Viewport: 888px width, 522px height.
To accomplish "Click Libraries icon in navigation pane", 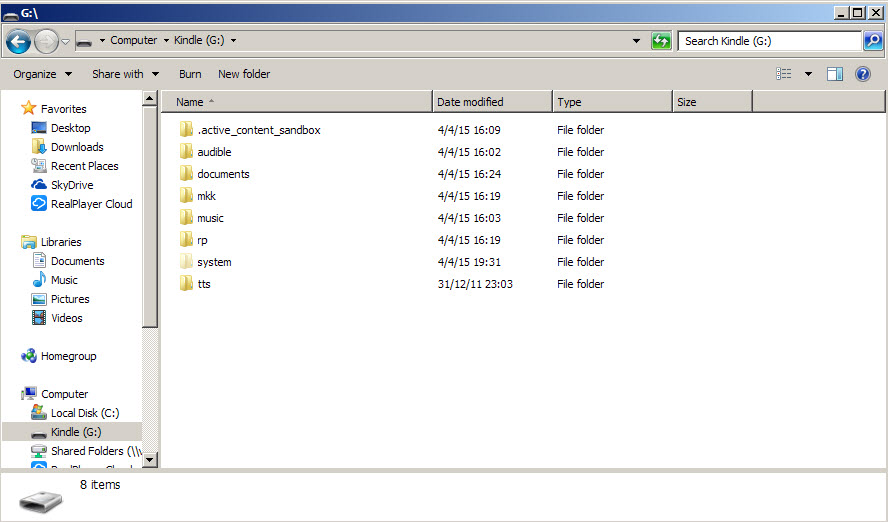I will (x=29, y=242).
